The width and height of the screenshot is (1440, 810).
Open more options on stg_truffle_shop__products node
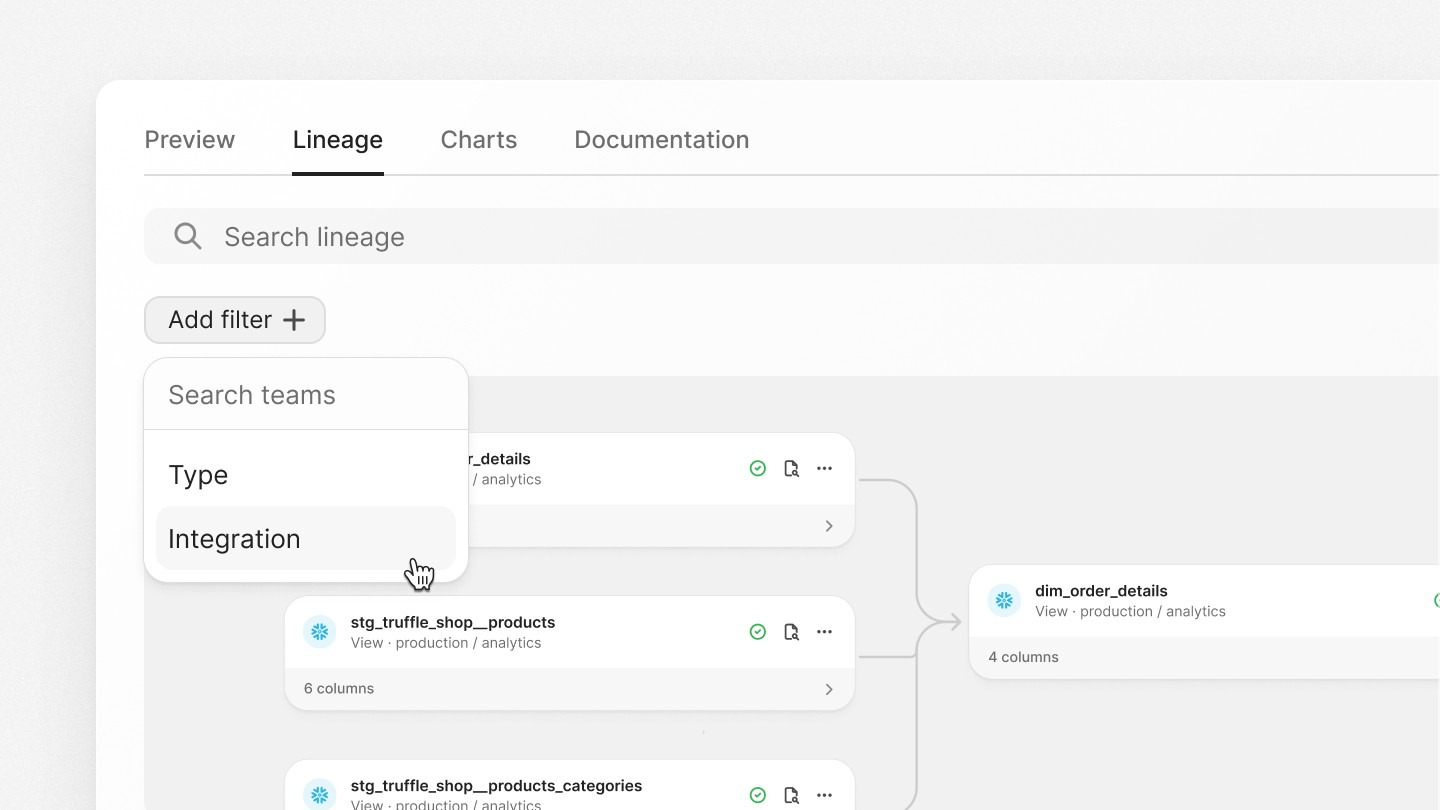tap(824, 632)
